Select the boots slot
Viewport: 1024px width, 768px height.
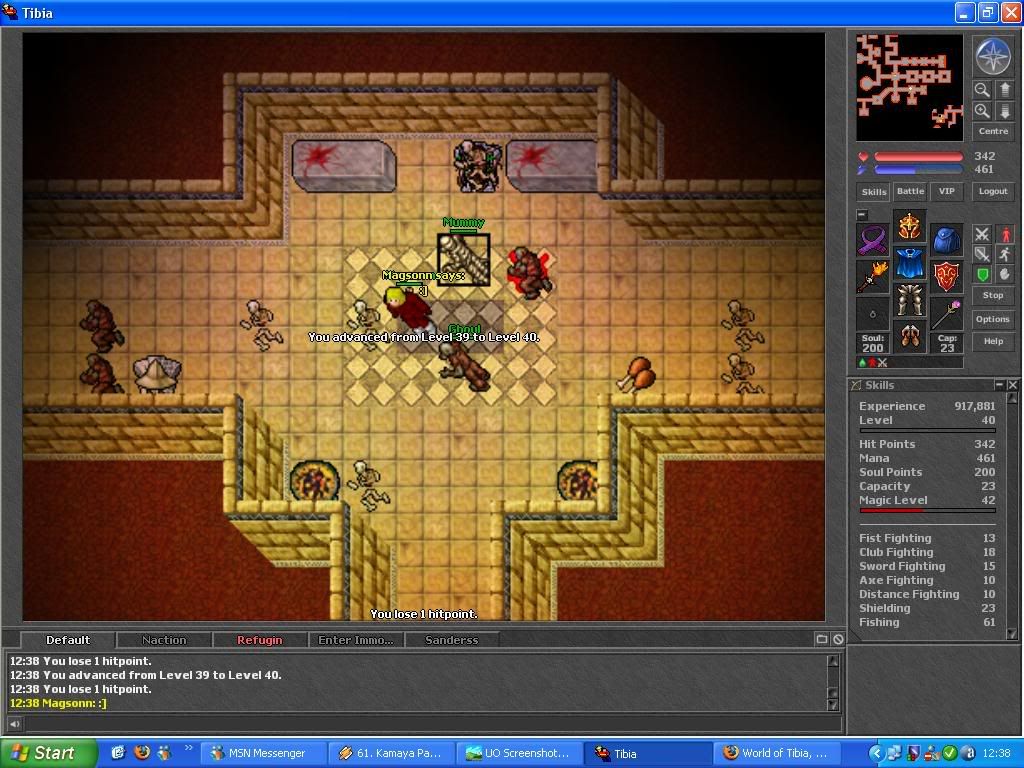pos(909,336)
